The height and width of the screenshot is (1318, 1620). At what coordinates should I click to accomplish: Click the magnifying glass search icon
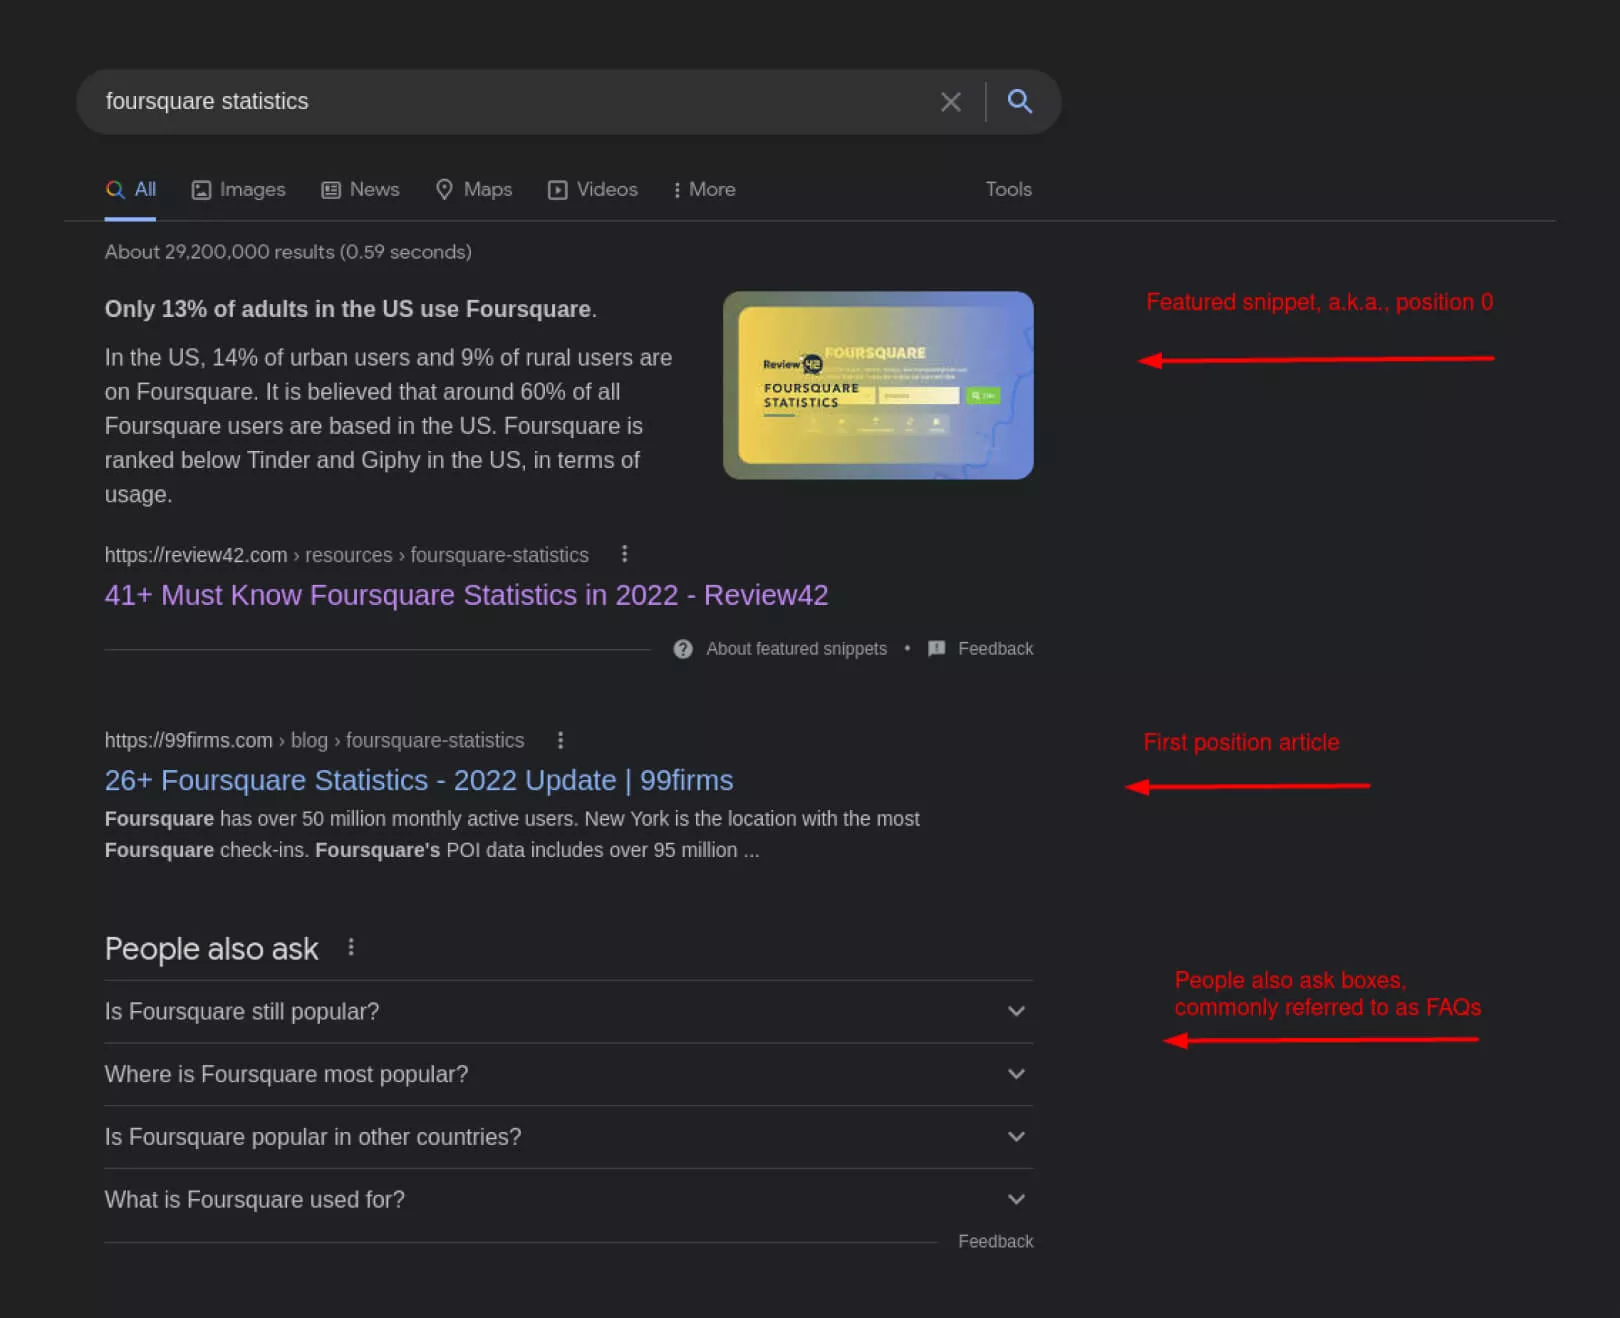pos(1019,101)
